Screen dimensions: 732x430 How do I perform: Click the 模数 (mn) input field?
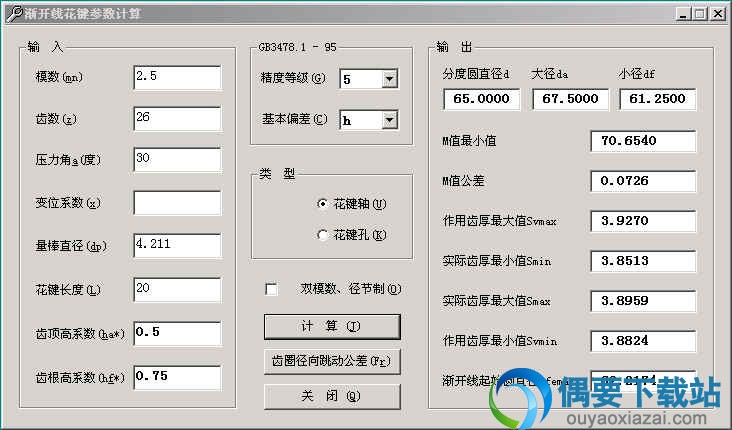tap(177, 78)
